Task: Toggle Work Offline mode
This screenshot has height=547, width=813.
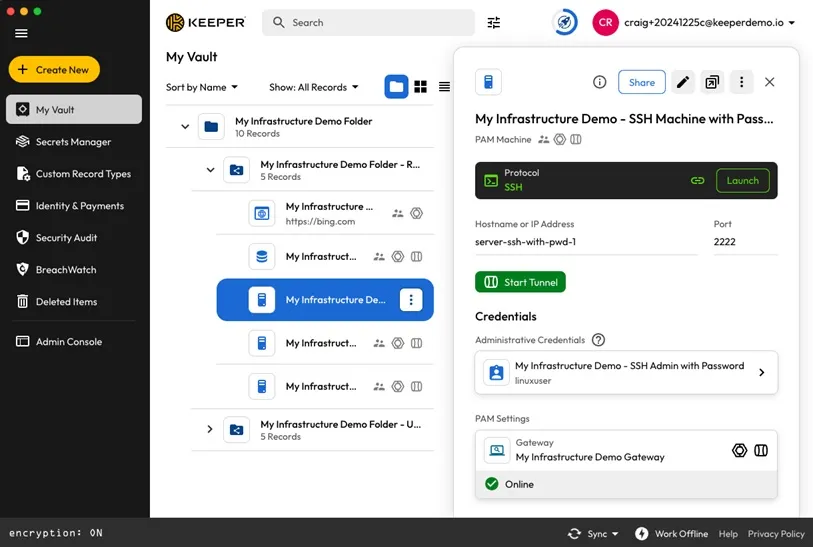Action: pyautogui.click(x=671, y=534)
